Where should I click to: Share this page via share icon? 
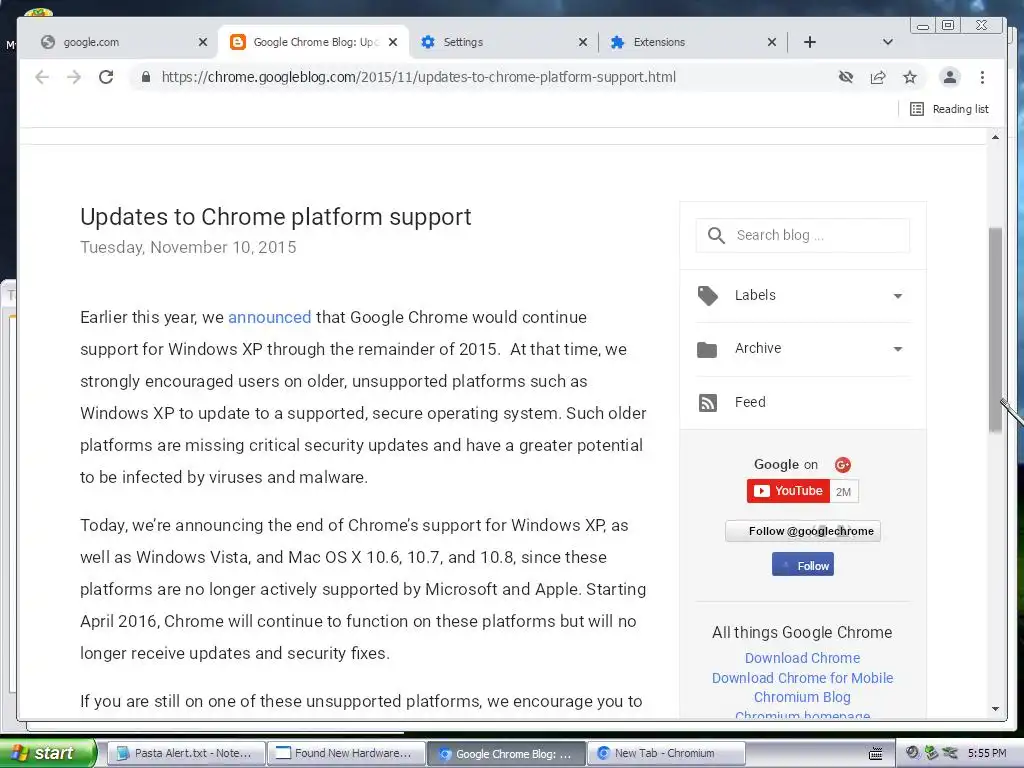[x=878, y=77]
